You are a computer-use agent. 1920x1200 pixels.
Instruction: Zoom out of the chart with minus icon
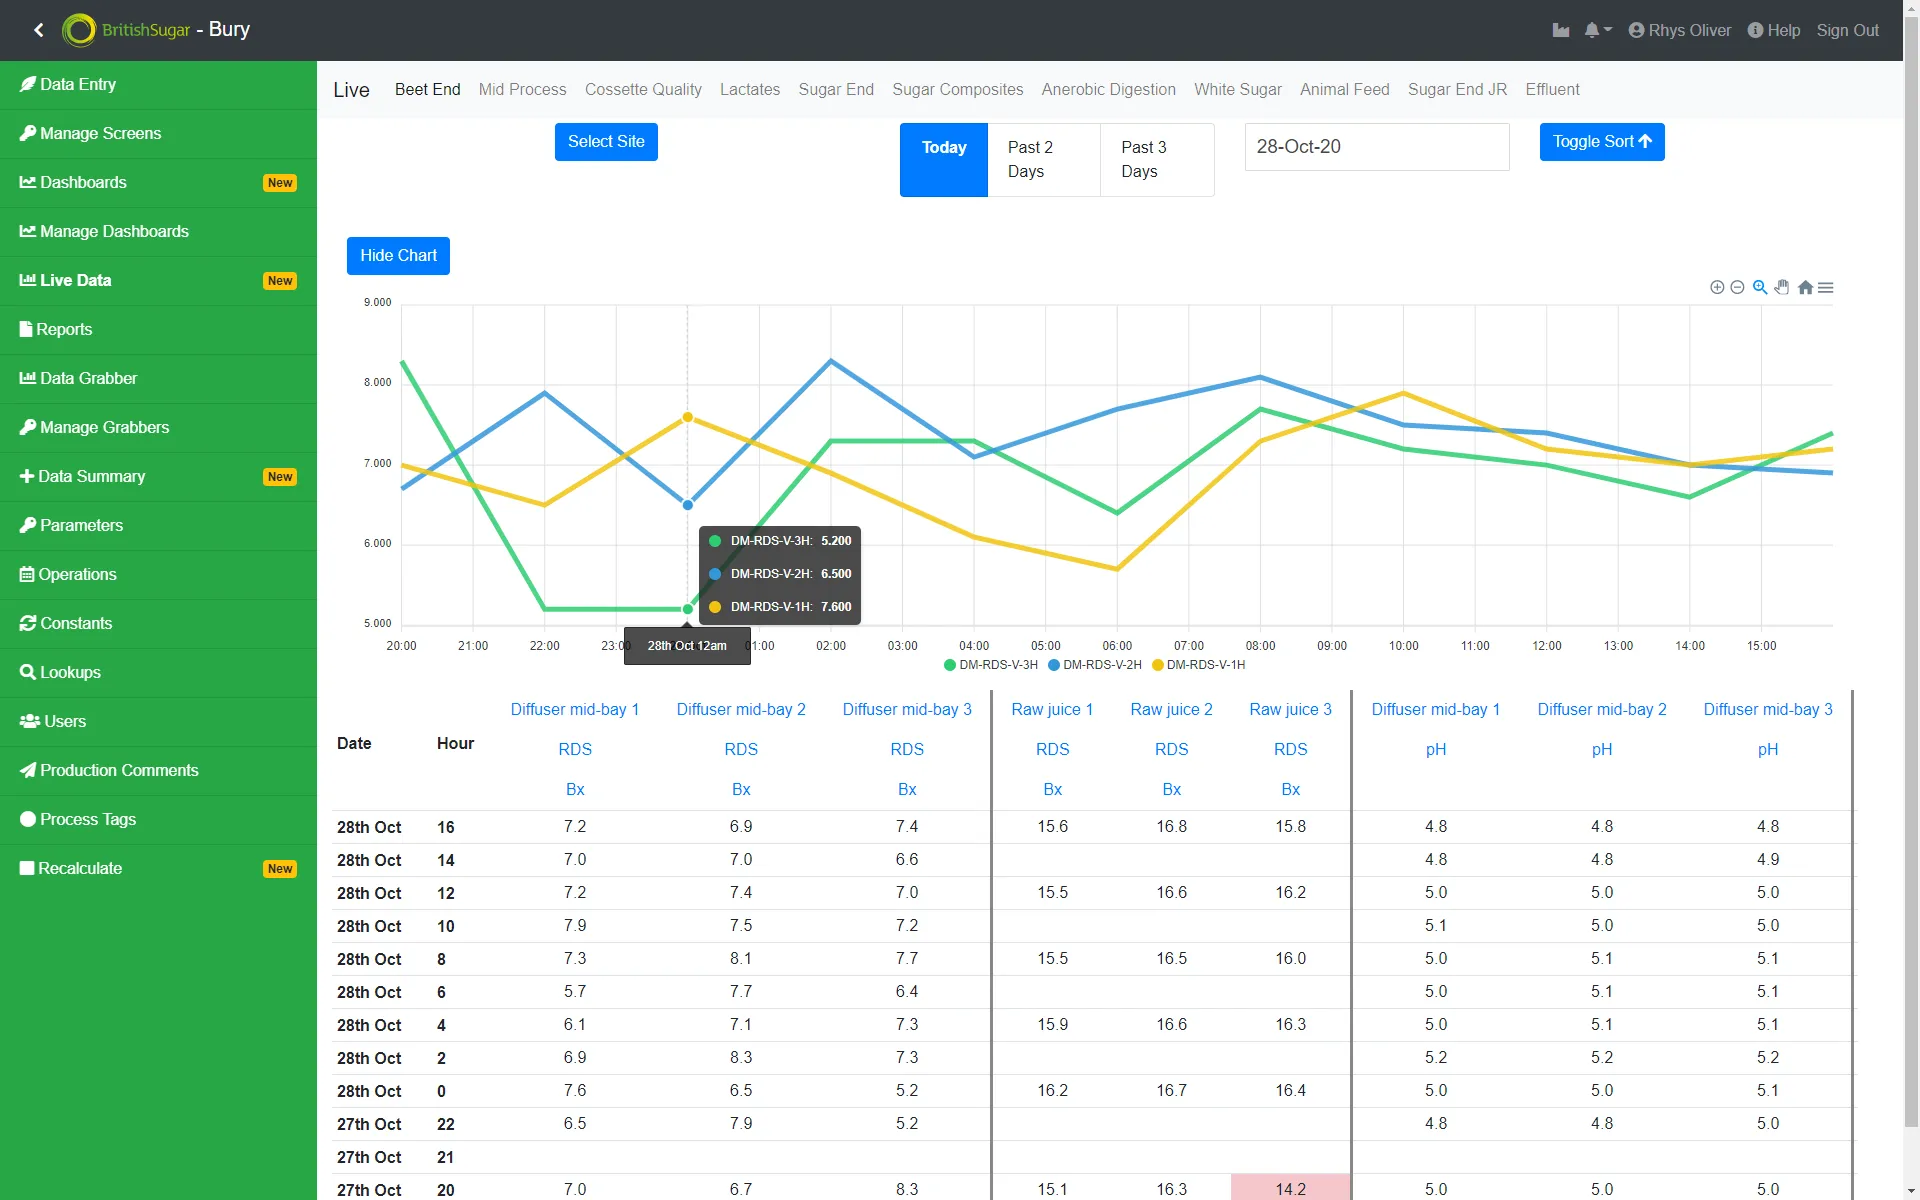pyautogui.click(x=1737, y=287)
